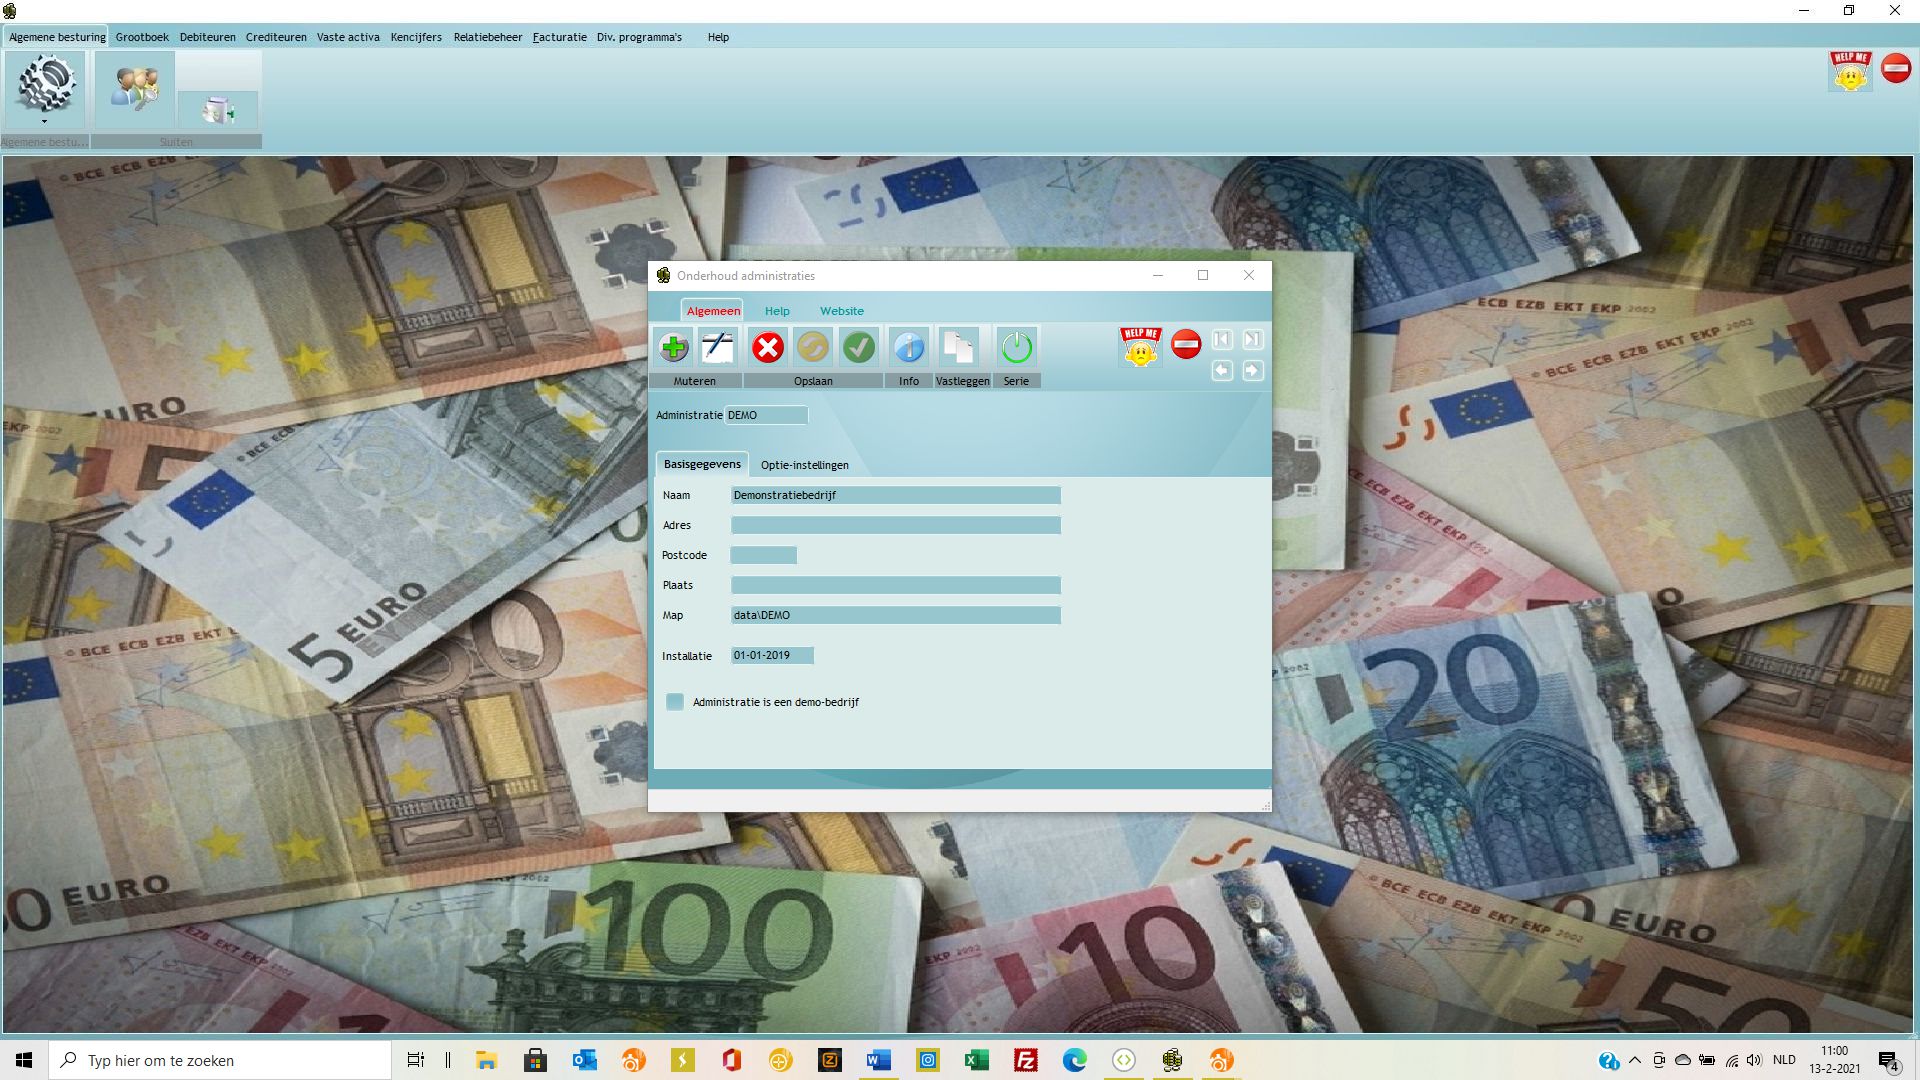Open the Grootboek menu
Viewport: 1920px width, 1080px height.
pos(142,37)
